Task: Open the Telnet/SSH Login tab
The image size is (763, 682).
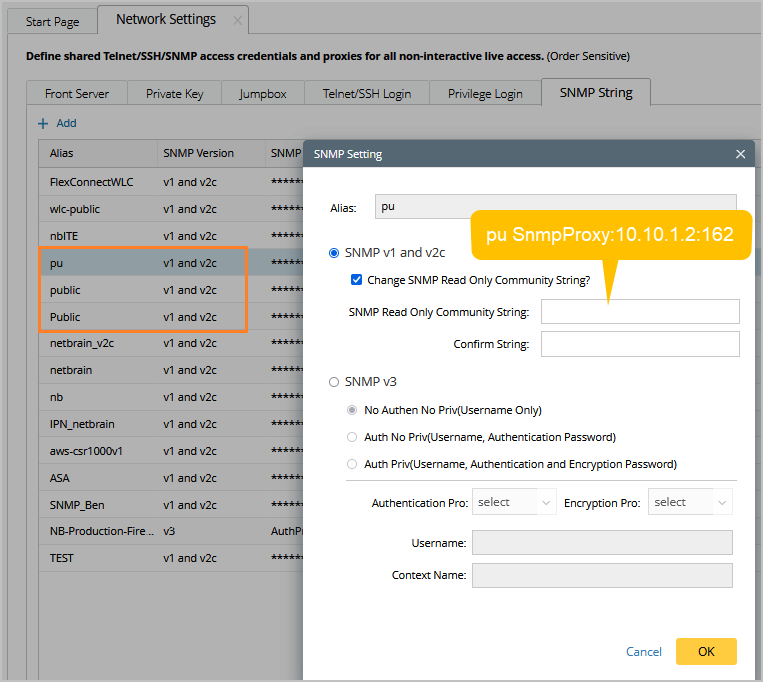Action: pos(366,93)
